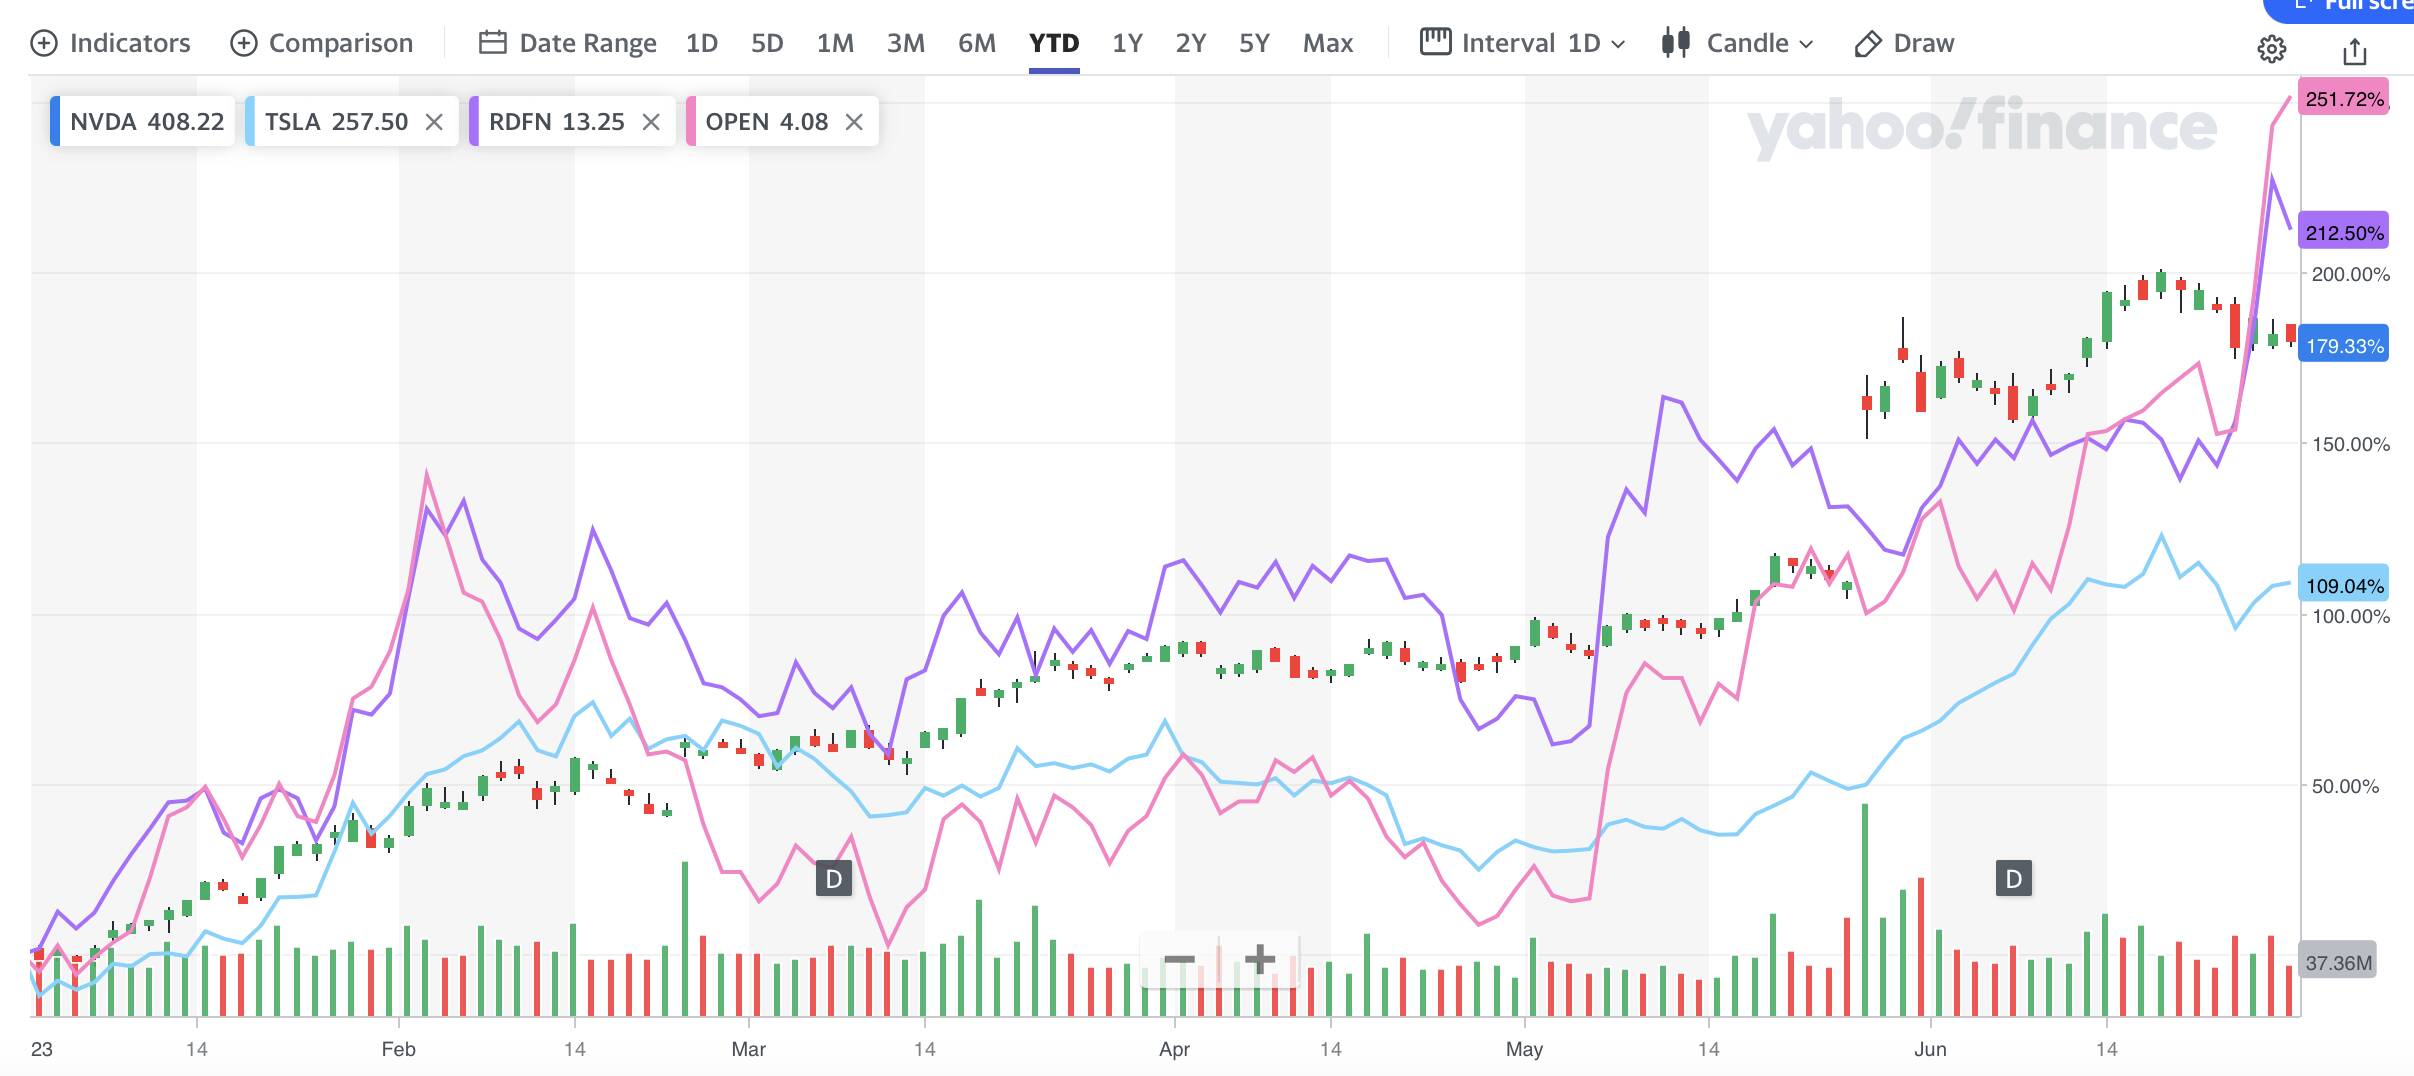Click the dividend marker near March
Viewport: 2414px width, 1076px height.
[834, 879]
